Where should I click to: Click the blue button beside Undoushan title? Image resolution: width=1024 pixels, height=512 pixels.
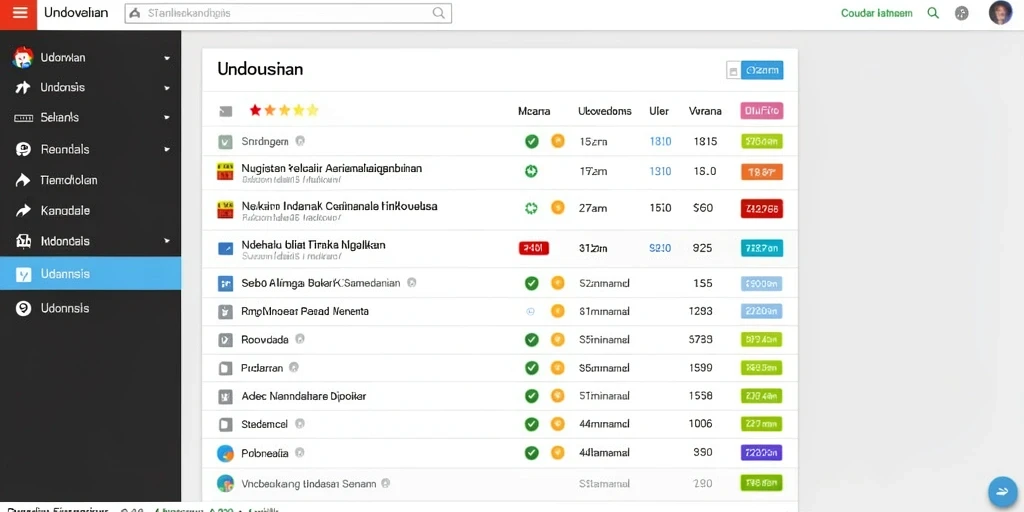[761, 71]
